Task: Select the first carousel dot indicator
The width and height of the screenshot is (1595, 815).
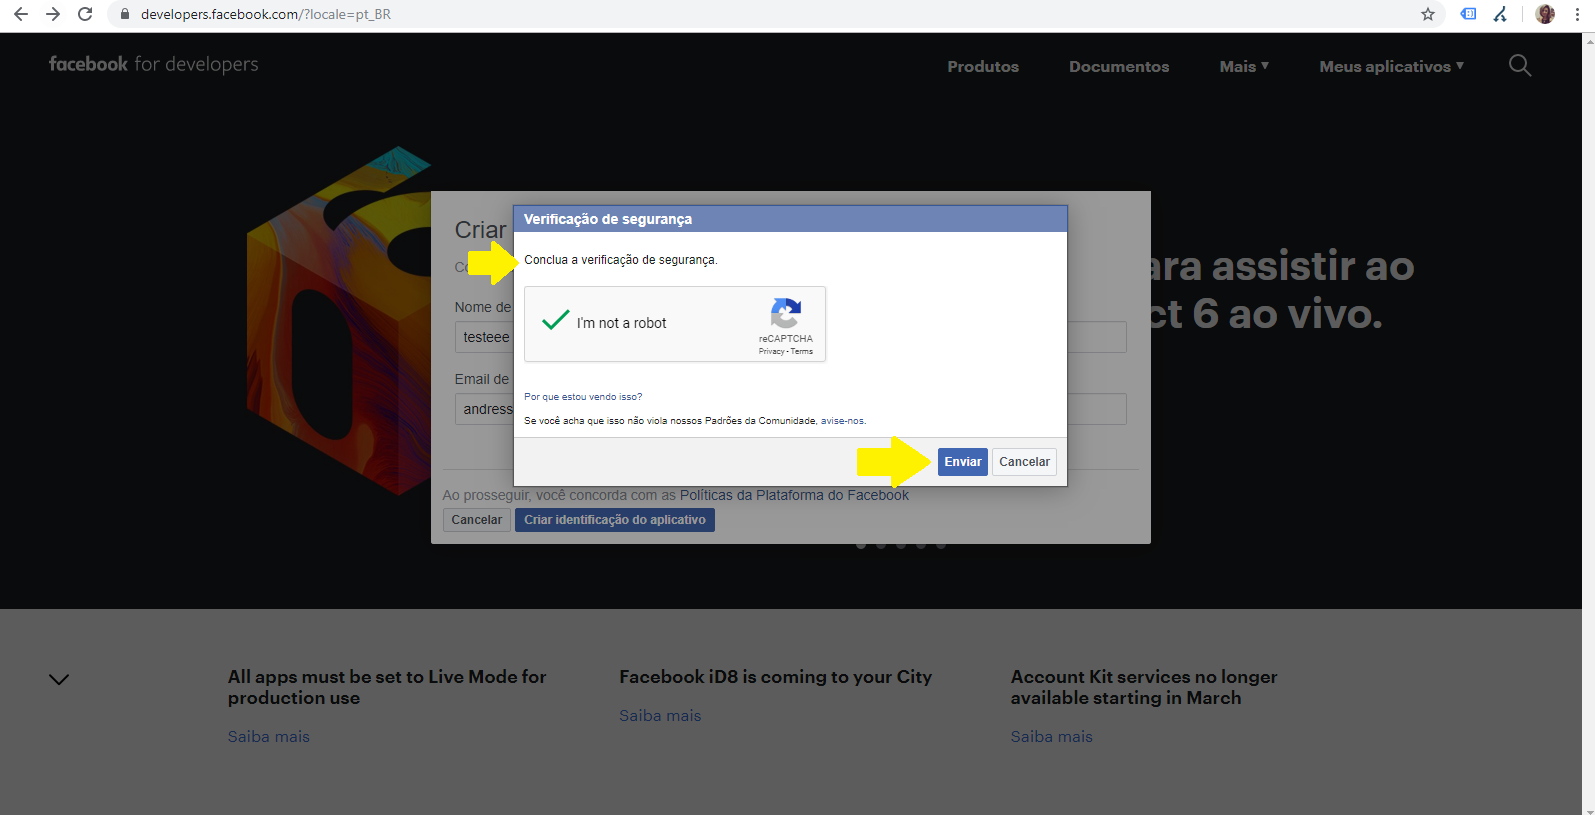Action: click(861, 545)
